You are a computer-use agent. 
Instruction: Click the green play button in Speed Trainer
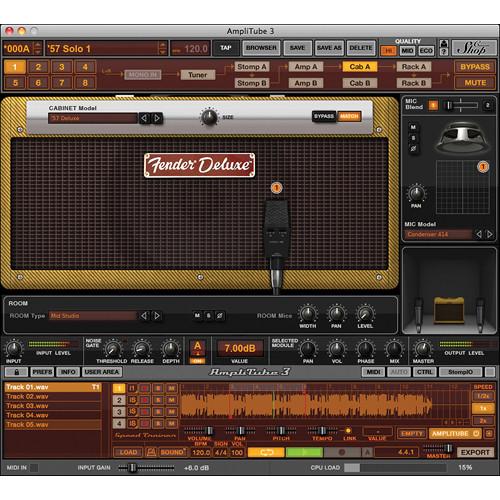click(304, 452)
